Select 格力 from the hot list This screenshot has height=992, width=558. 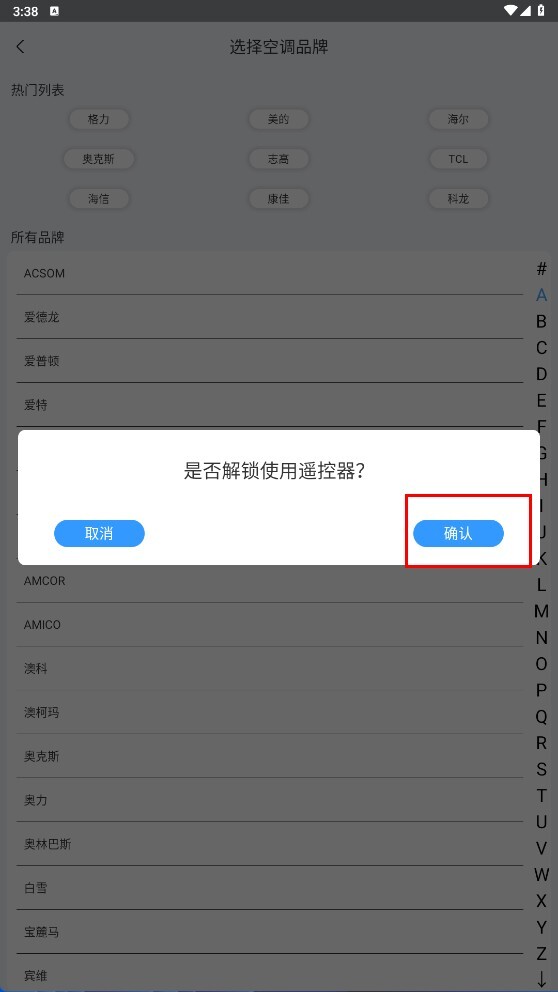pos(99,119)
